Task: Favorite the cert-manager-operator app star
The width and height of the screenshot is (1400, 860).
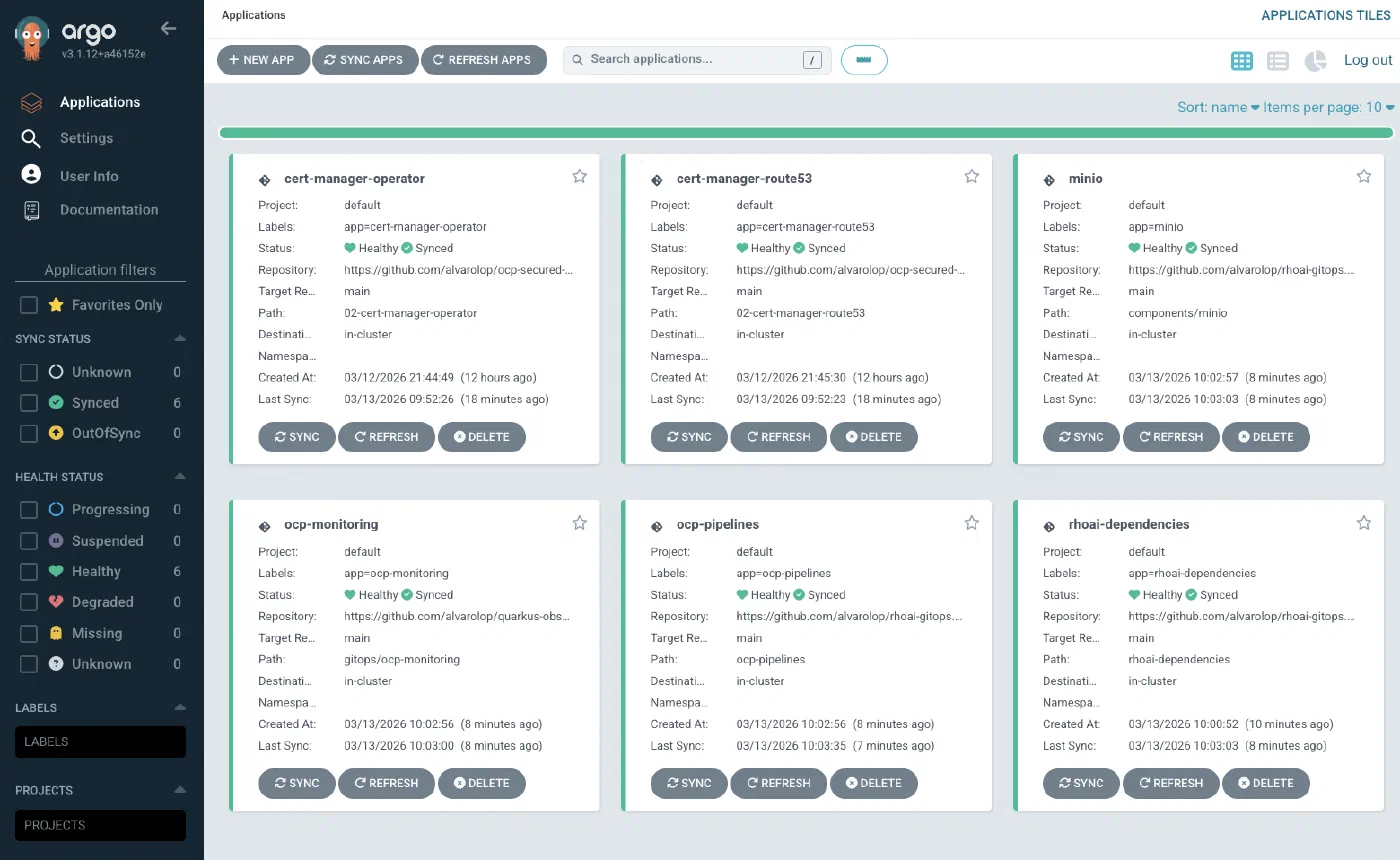Action: pos(579,176)
